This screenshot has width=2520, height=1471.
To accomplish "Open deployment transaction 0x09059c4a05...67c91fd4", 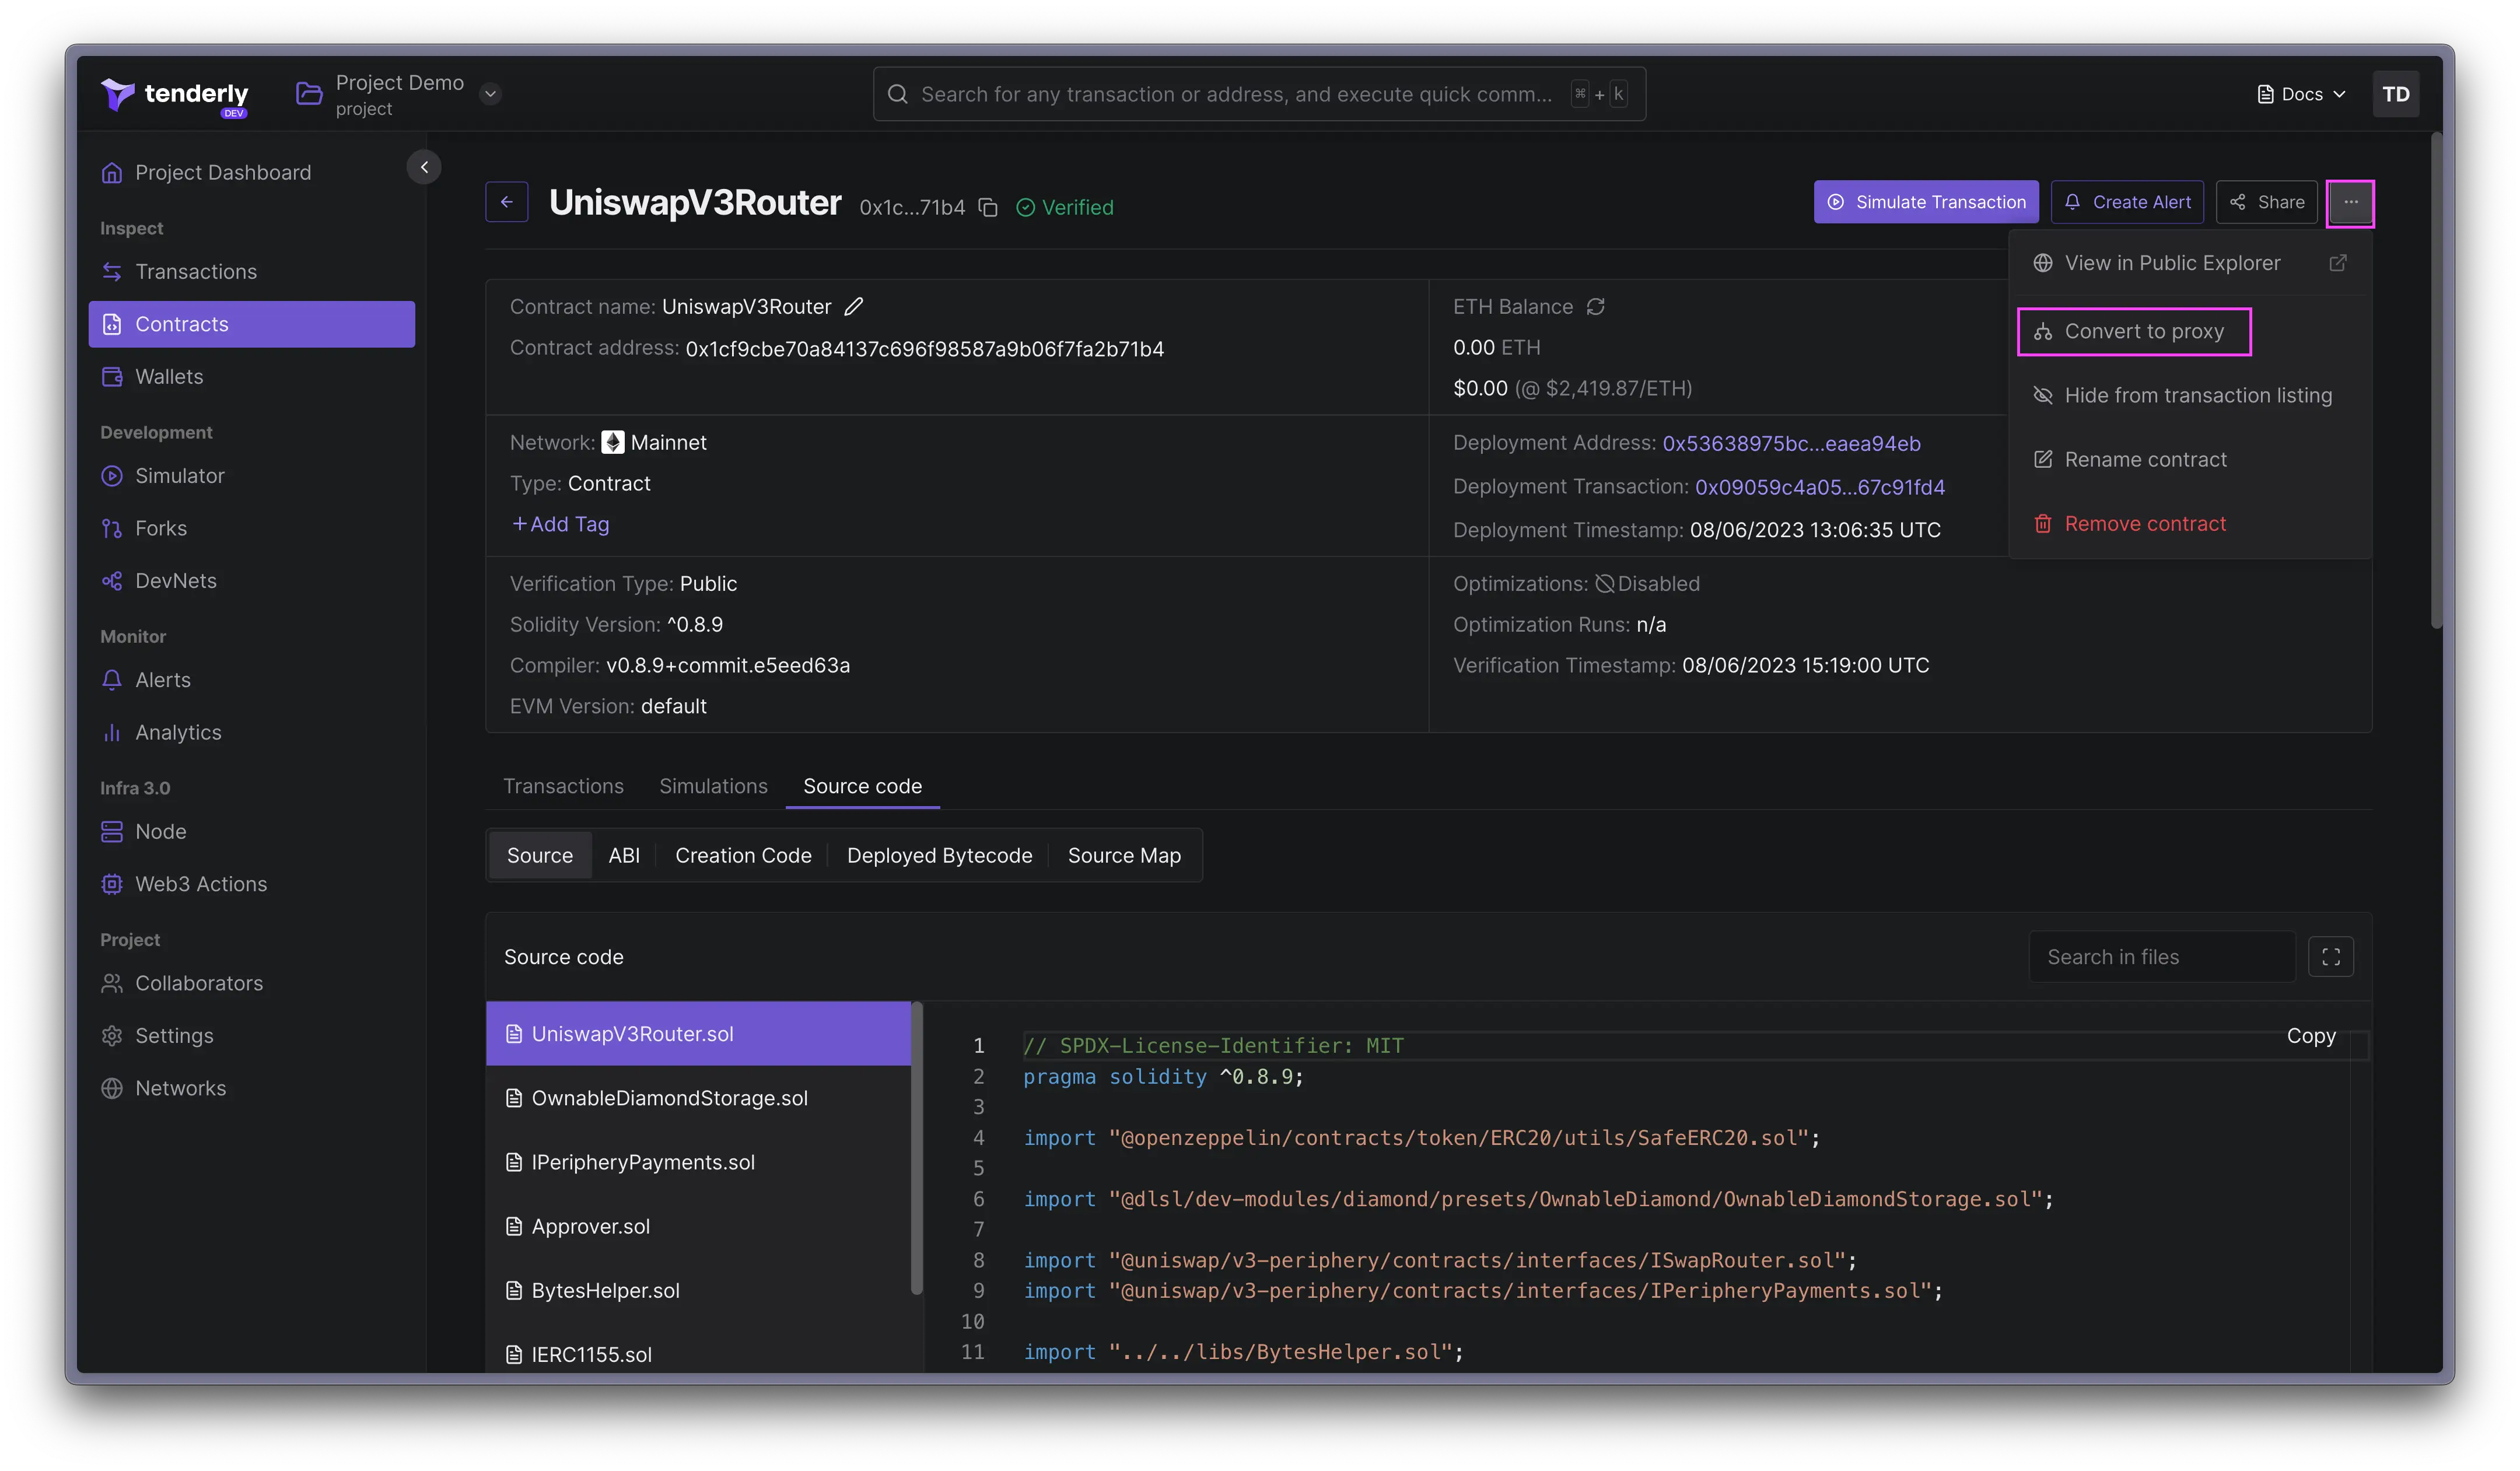I will coord(1819,487).
